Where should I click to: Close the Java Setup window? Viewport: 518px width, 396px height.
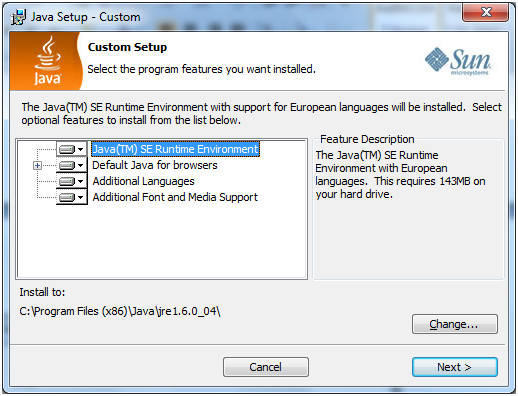[485, 12]
